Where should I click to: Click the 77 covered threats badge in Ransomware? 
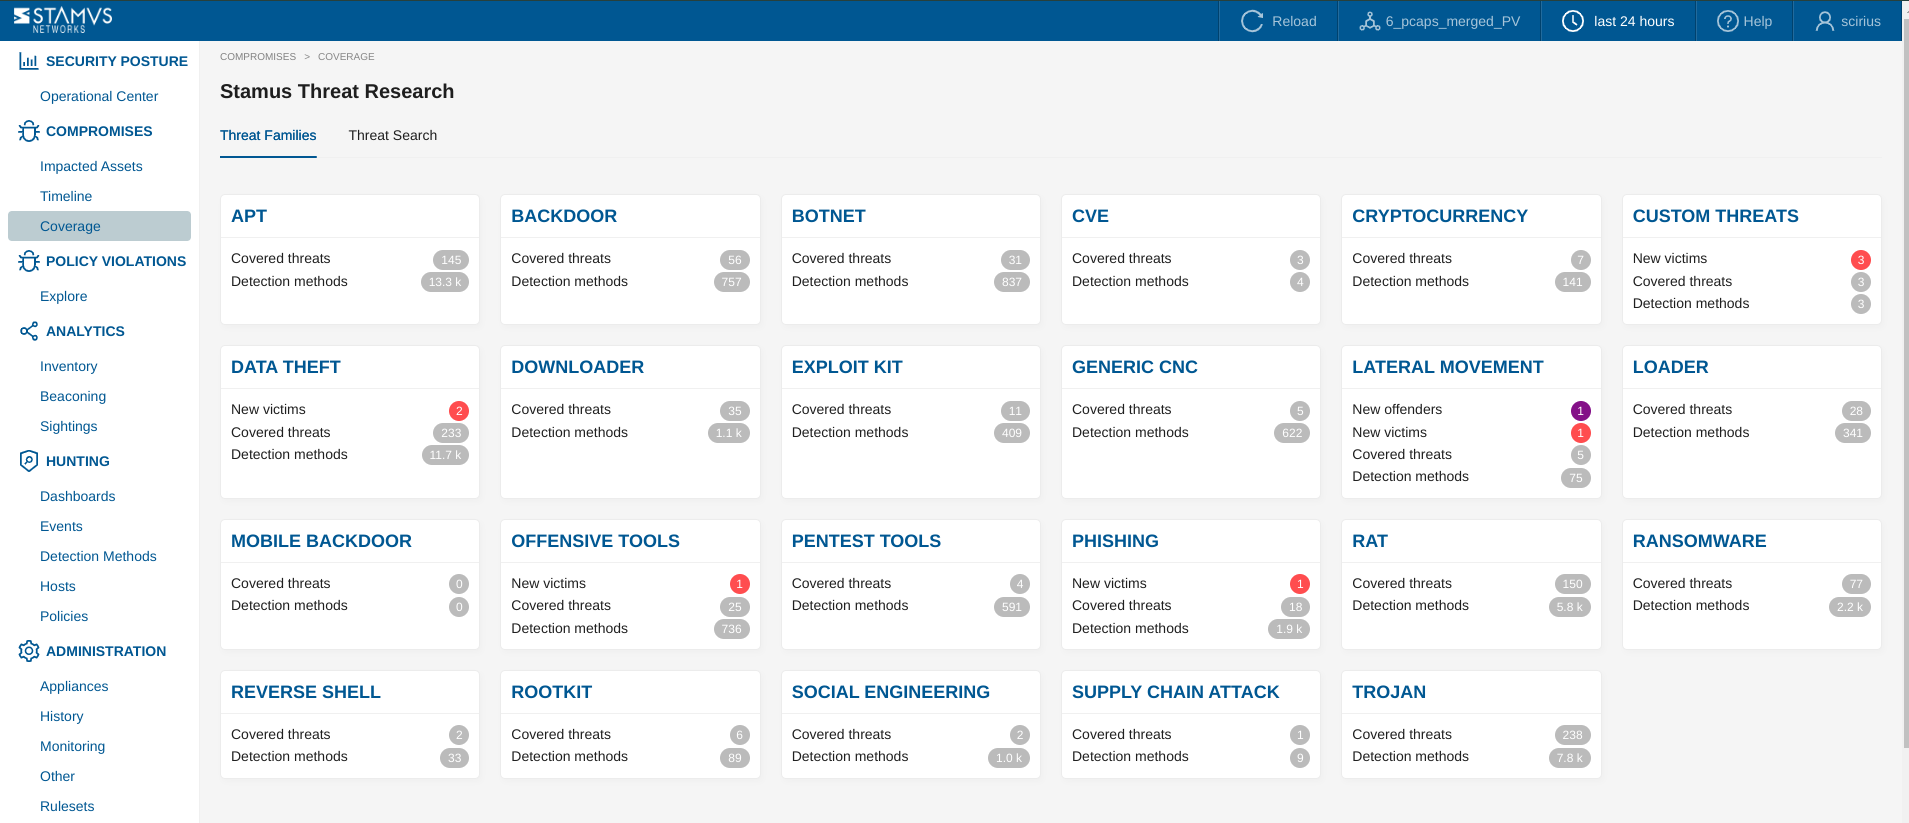click(x=1855, y=584)
